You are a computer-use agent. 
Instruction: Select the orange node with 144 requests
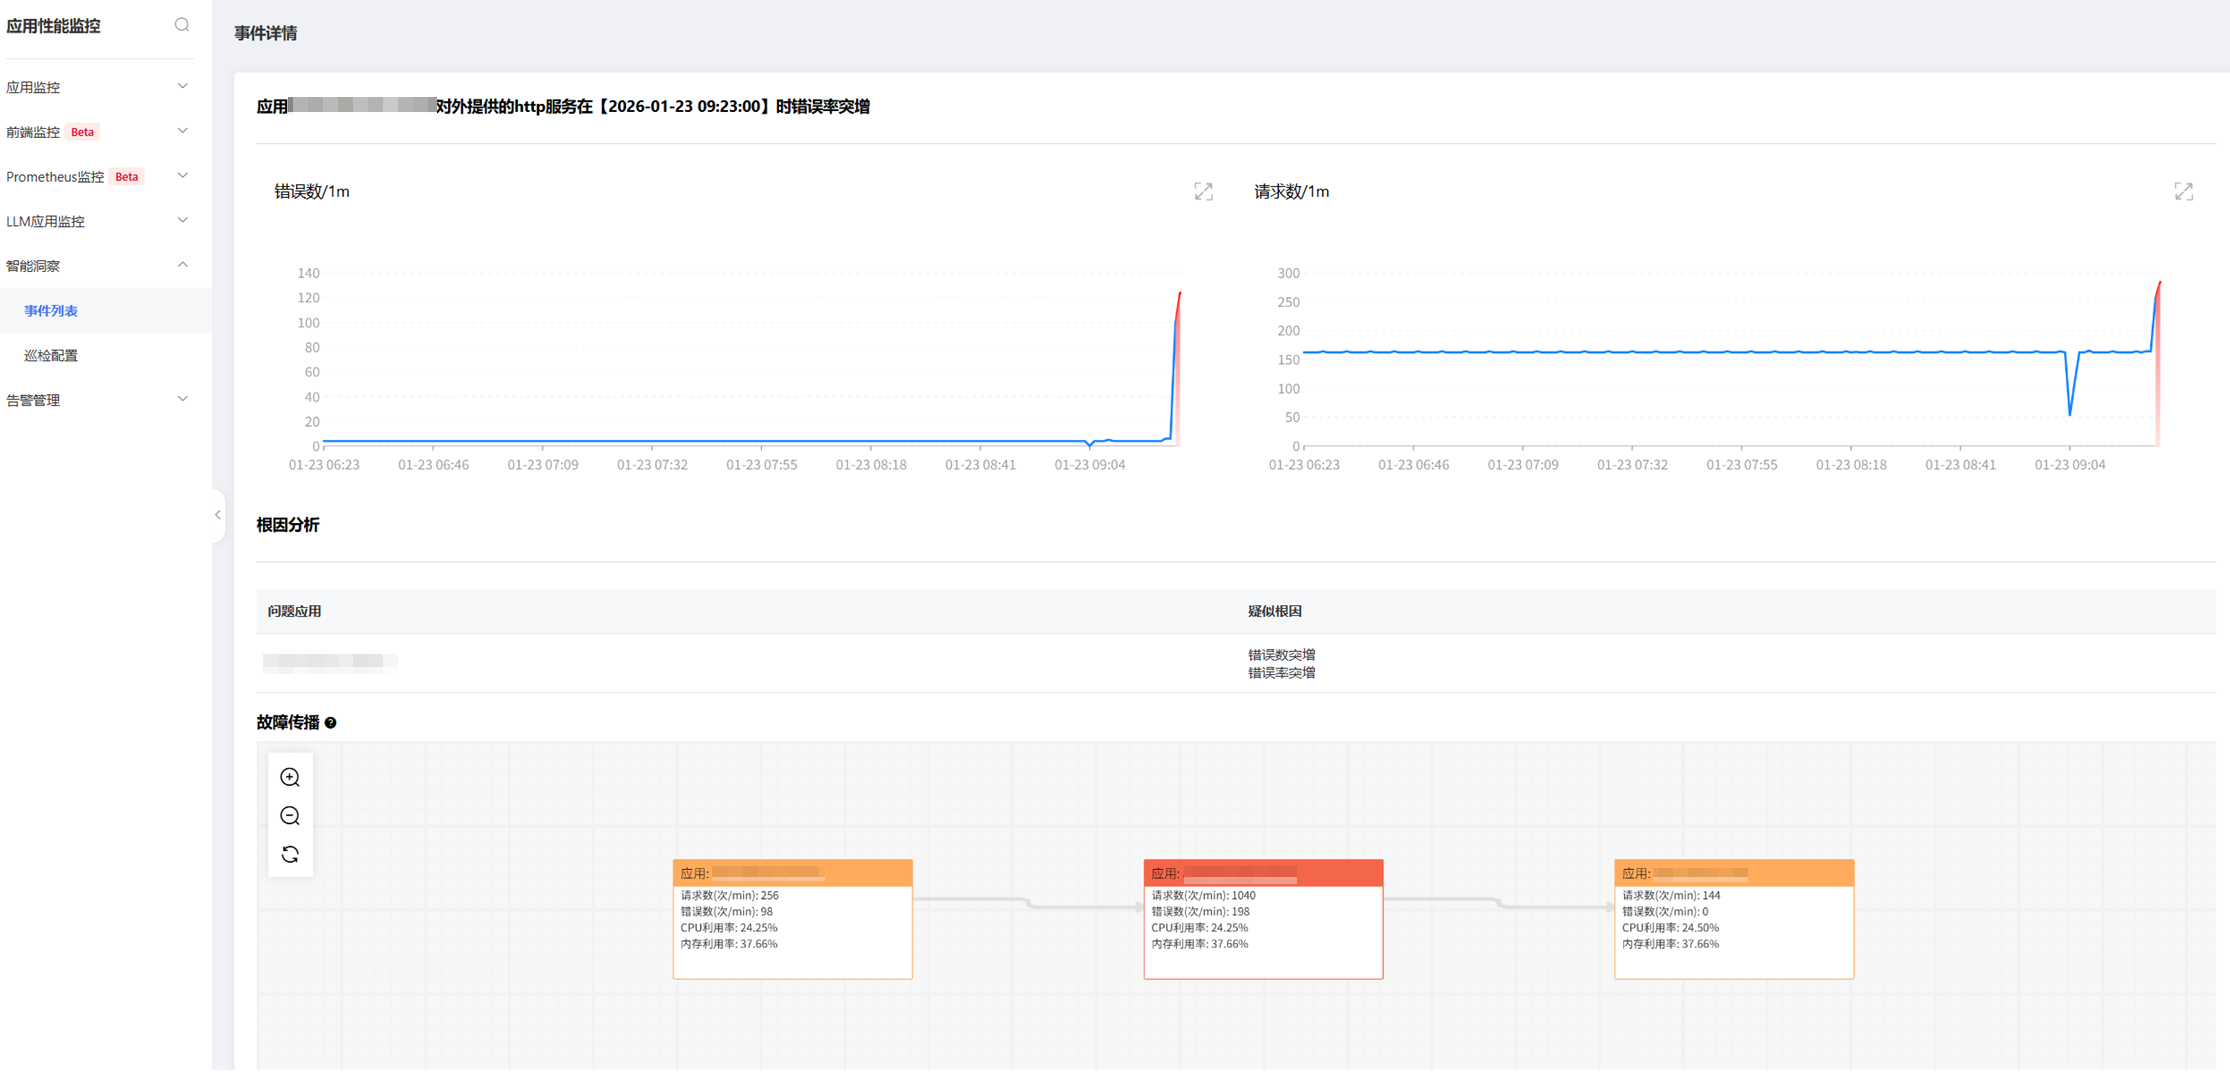coord(1733,918)
